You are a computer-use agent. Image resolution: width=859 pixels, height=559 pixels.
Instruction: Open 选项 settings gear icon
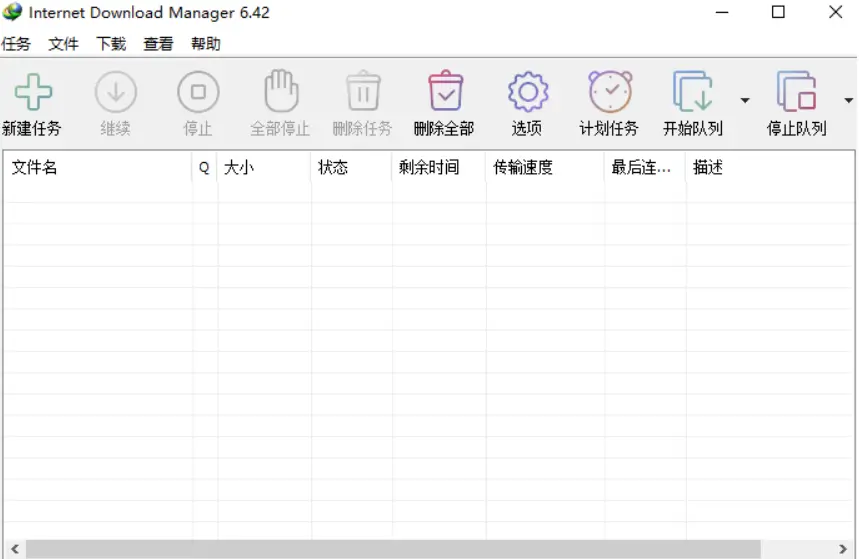[528, 92]
